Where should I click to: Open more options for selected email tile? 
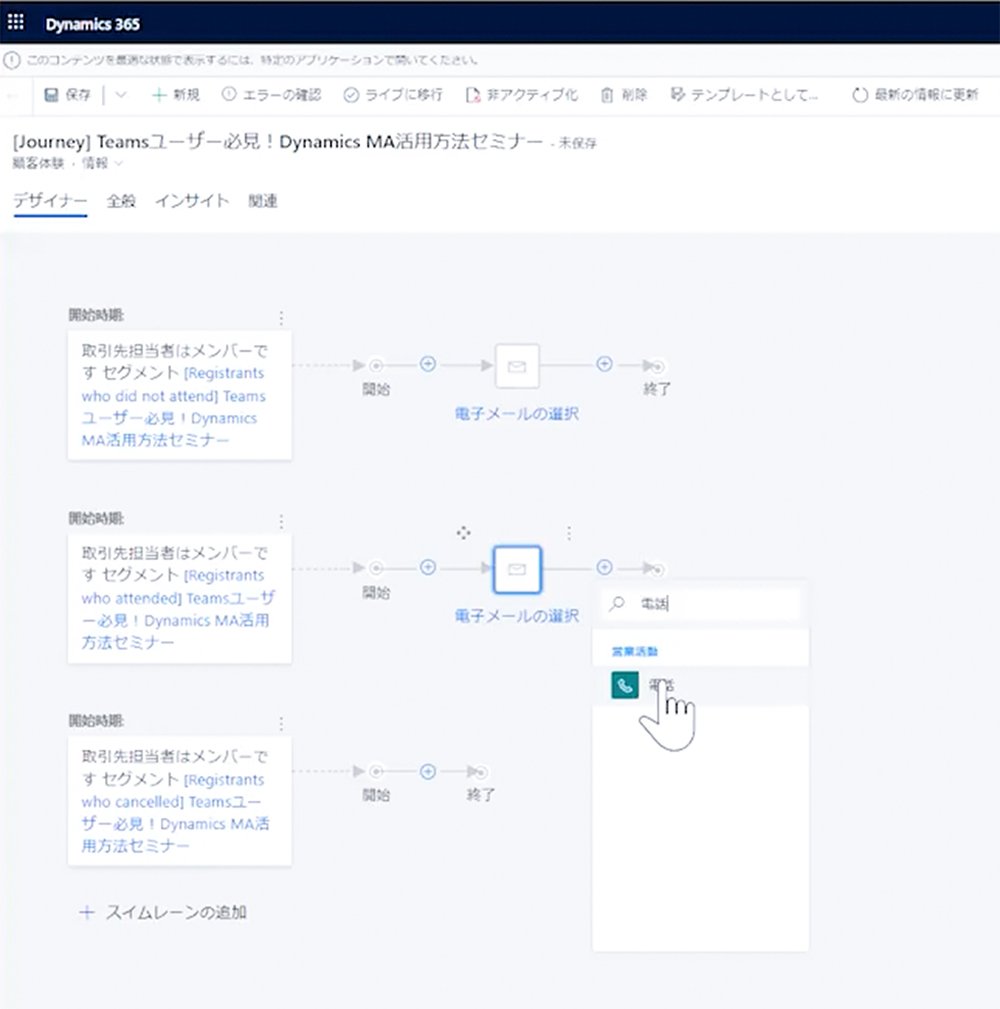569,533
